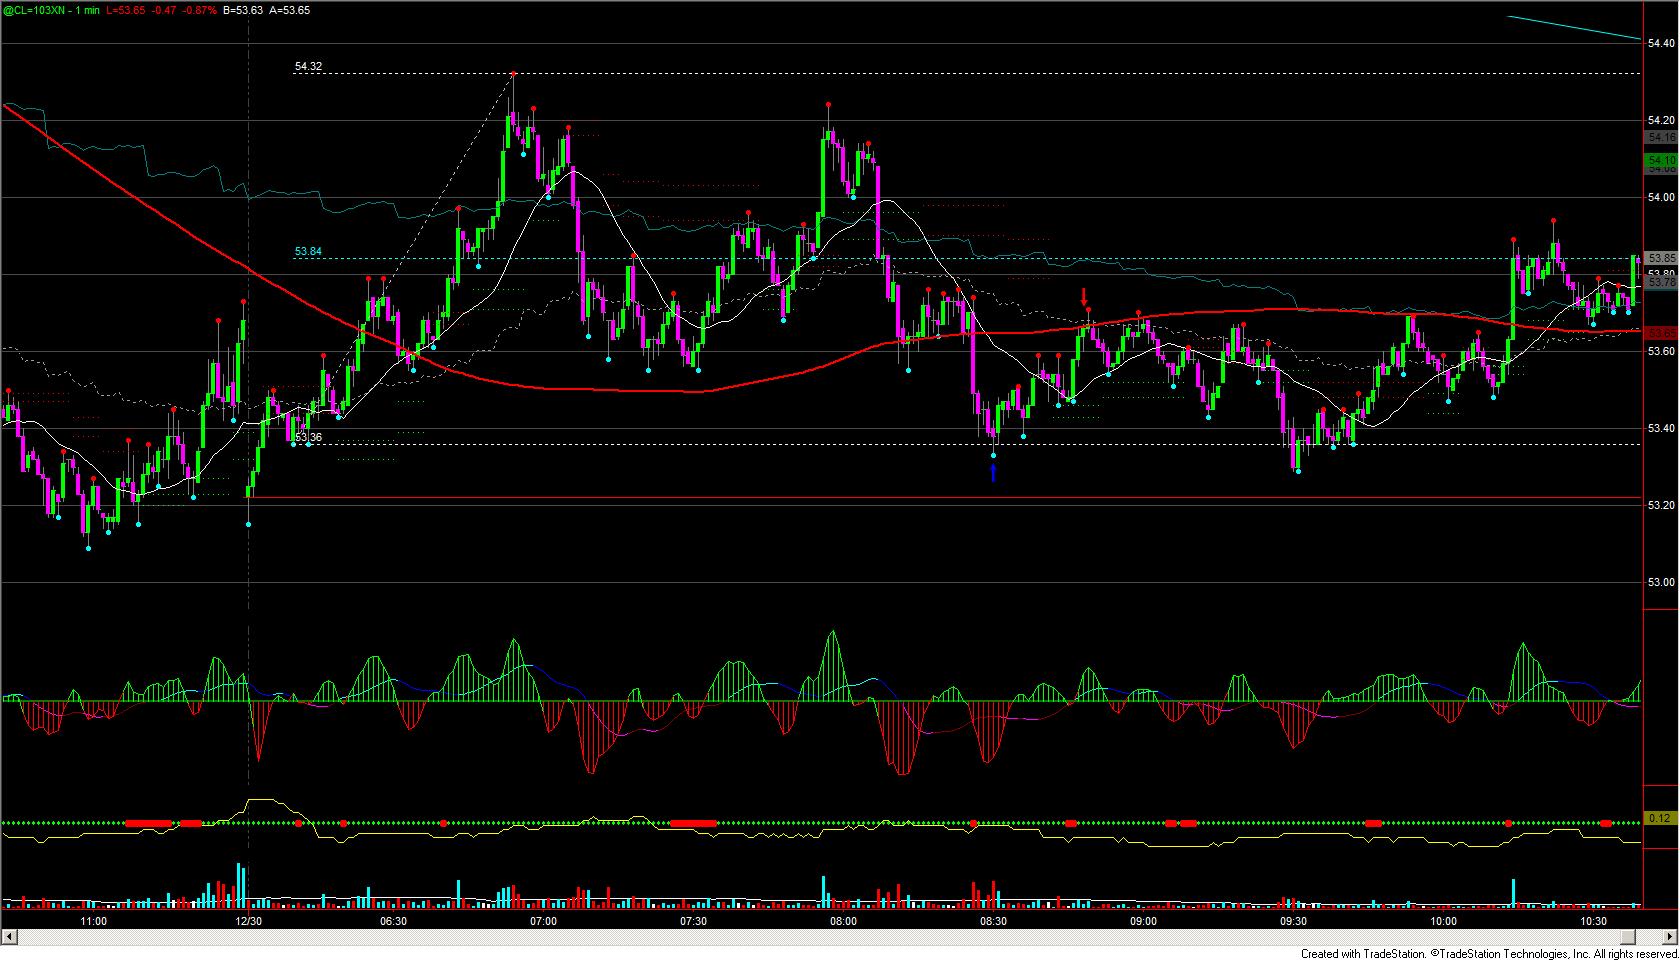Image resolution: width=1680 pixels, height=960 pixels.
Task: Click the 54.40 price axis label
Action: pyautogui.click(x=1661, y=43)
